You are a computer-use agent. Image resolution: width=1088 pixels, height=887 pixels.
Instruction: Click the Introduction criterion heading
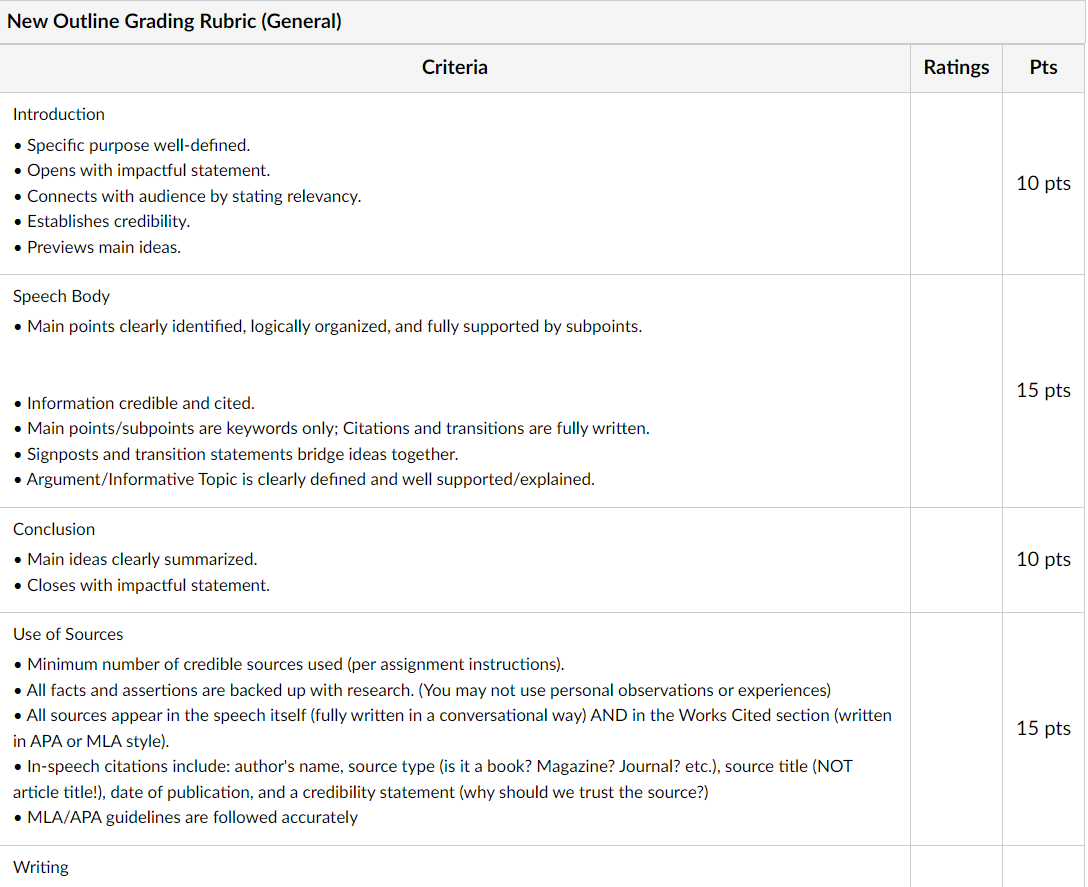tap(59, 115)
